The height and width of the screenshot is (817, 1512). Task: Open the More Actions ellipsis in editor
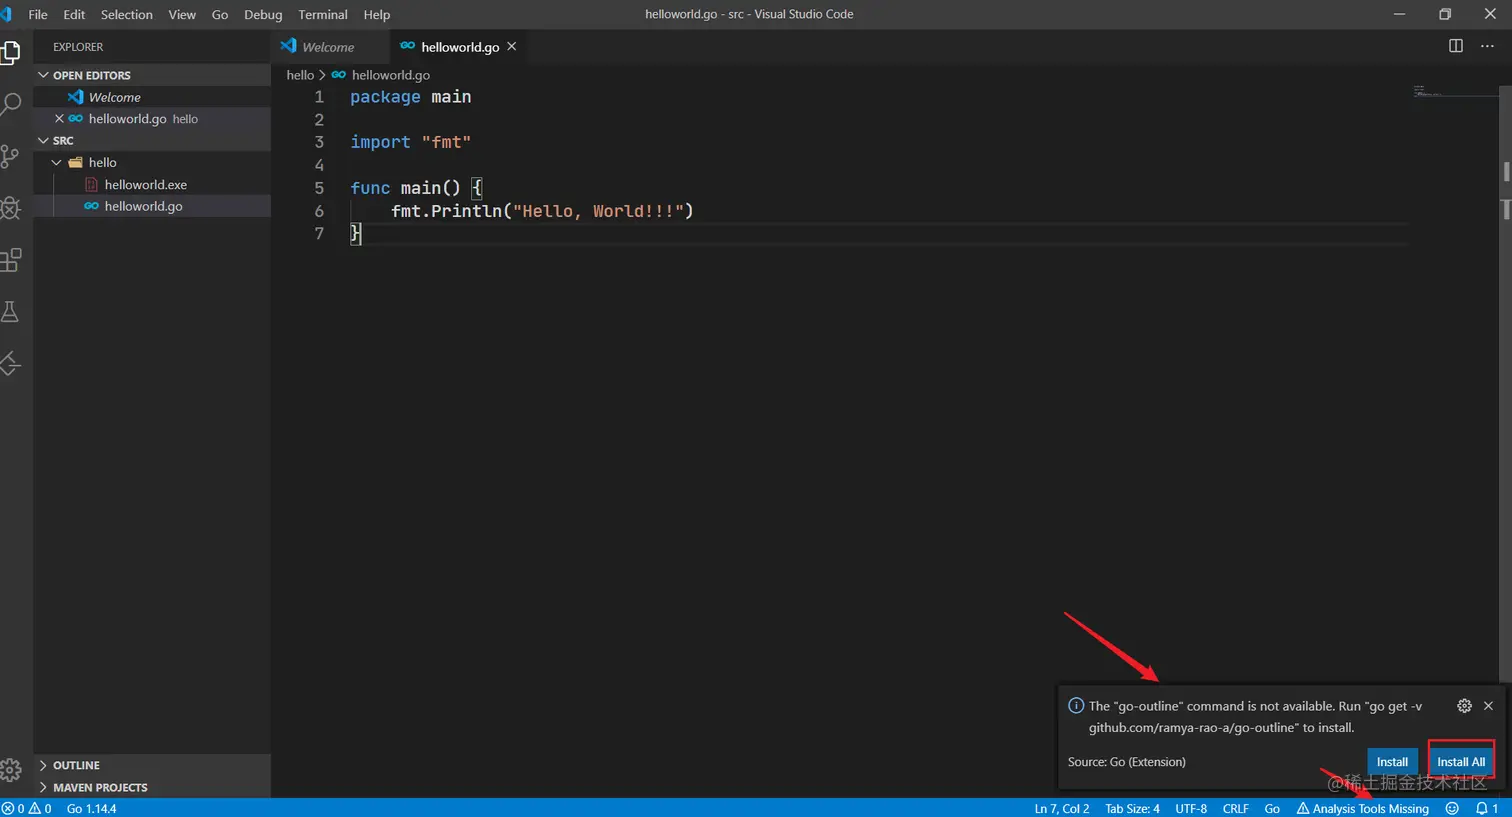click(1487, 46)
